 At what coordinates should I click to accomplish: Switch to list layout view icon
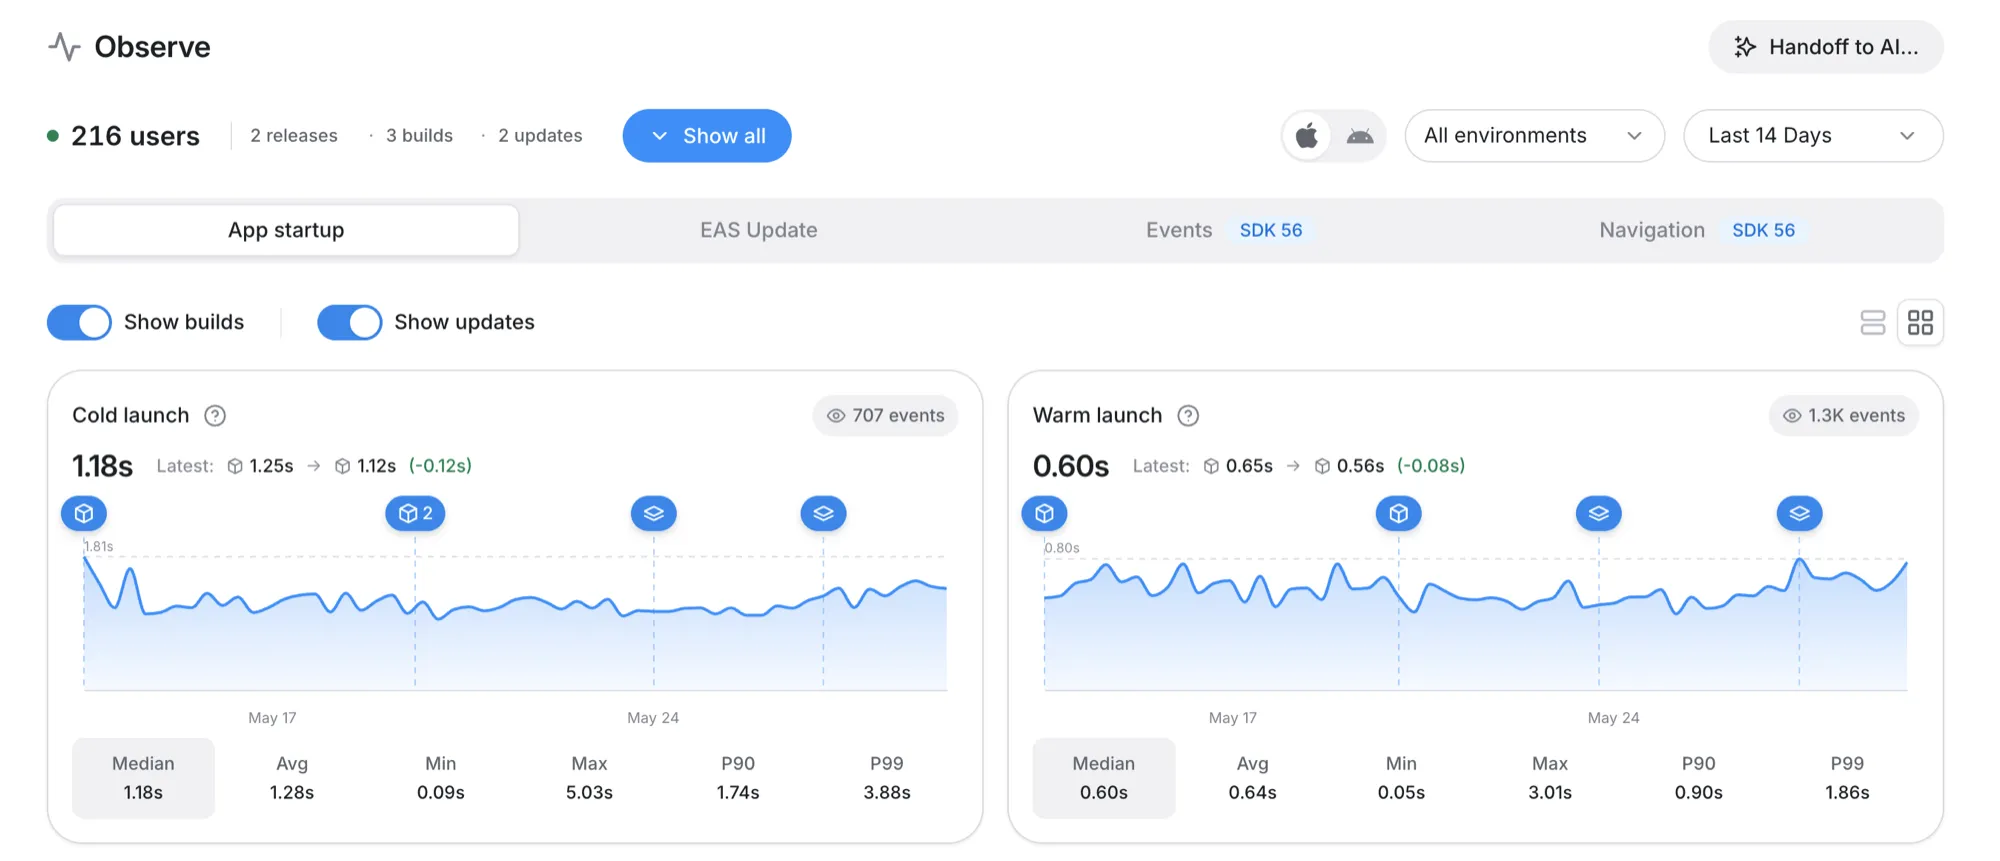[1873, 322]
